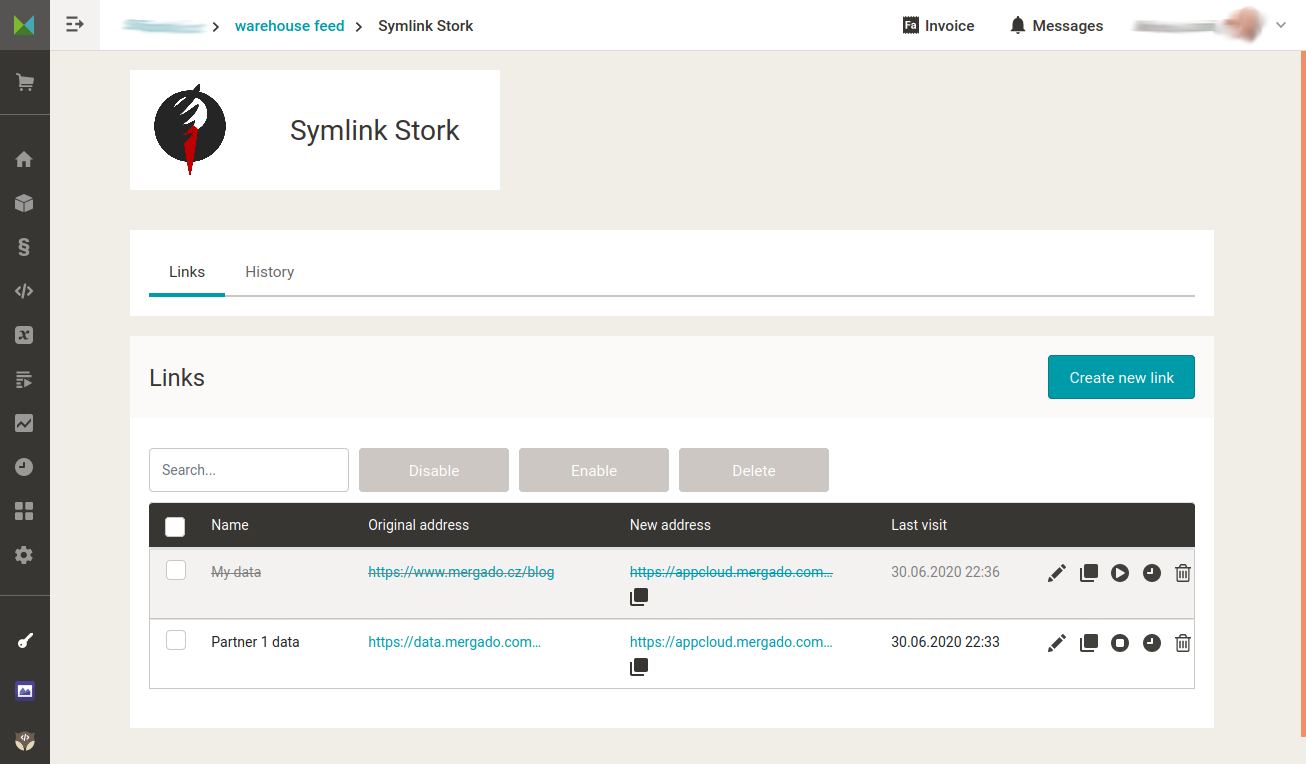
Task: Duplicate the My data link
Action: pyautogui.click(x=1089, y=573)
